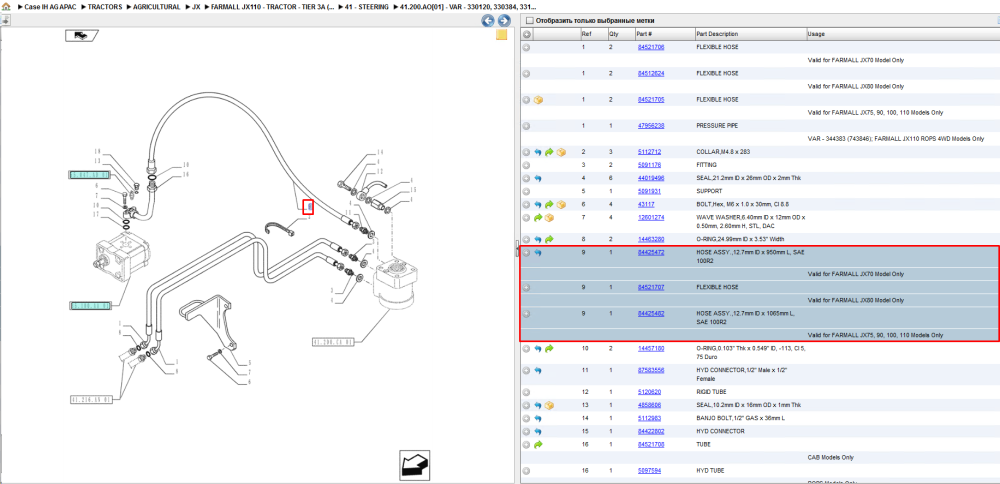This screenshot has height=484, width=1000.
Task: Open part number link 87583556
Action: tap(651, 370)
